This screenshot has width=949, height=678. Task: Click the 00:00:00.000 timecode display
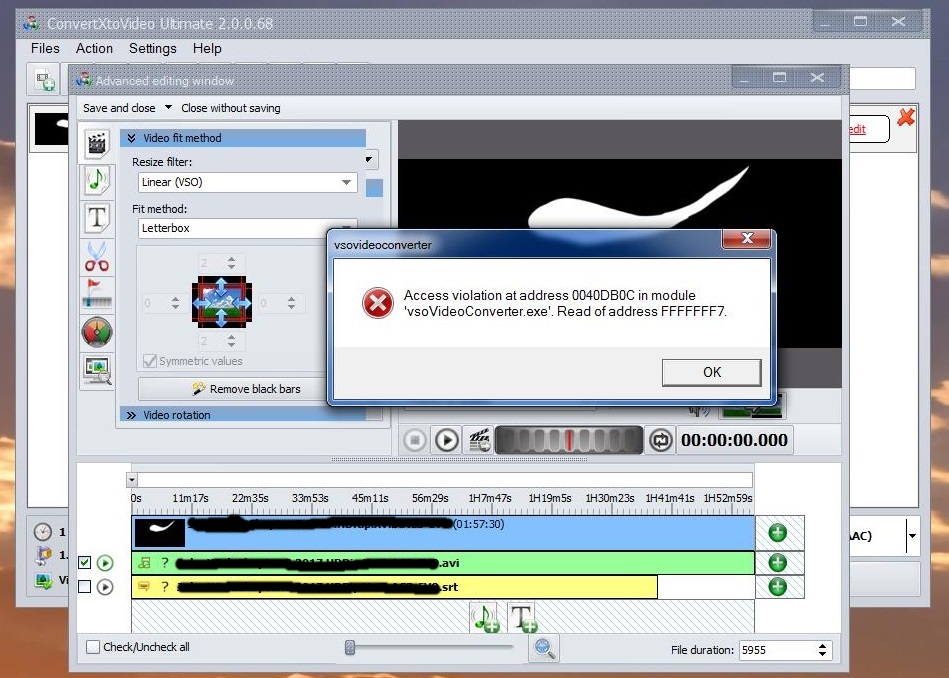point(734,440)
